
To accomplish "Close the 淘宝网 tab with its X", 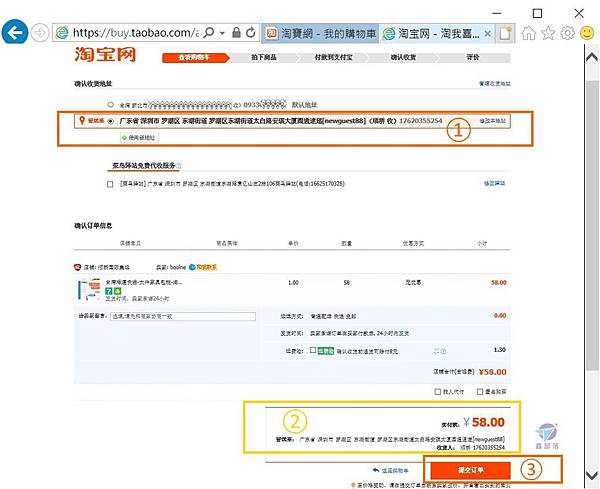I will coord(488,34).
